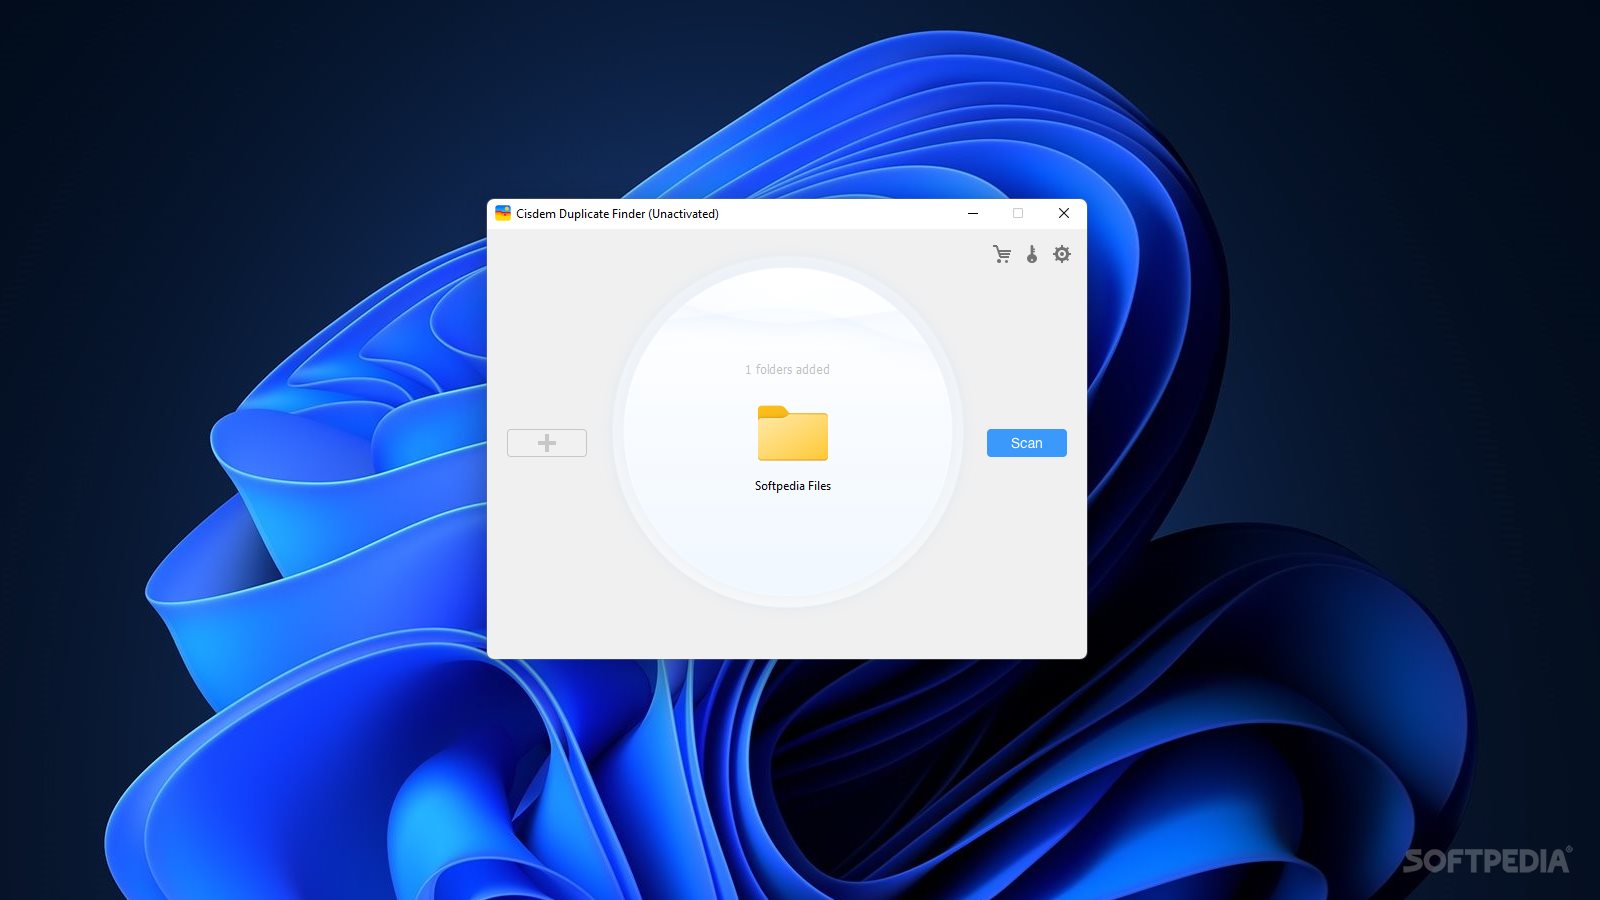1600x900 pixels.
Task: Start scanning with the Scan button
Action: point(1027,443)
